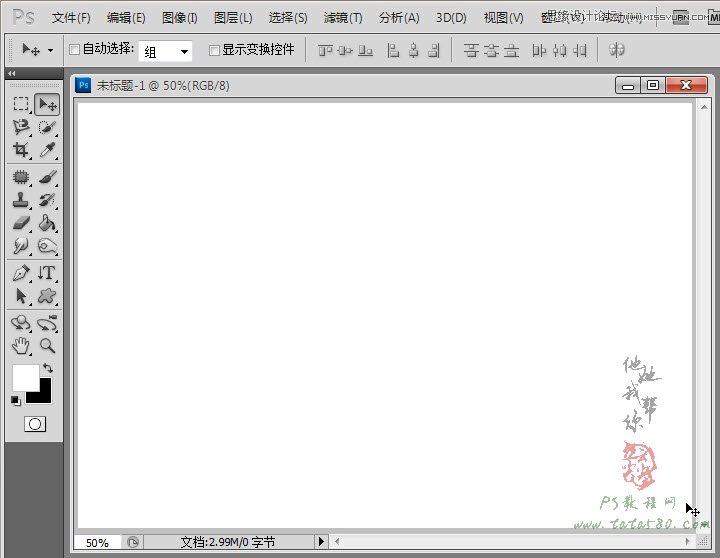The height and width of the screenshot is (558, 720).
Task: Open the 图层(L) menu
Action: 233,18
